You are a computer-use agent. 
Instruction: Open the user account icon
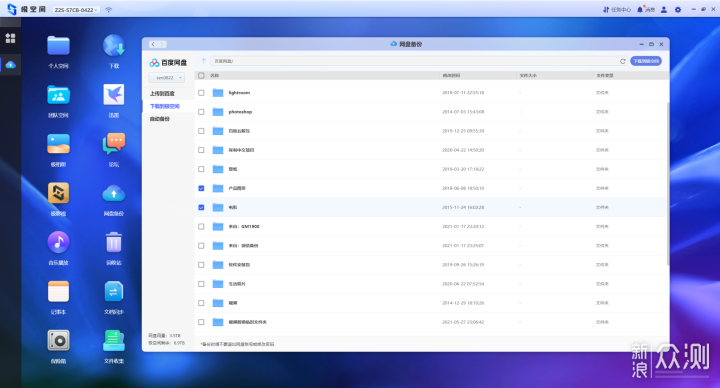[664, 10]
